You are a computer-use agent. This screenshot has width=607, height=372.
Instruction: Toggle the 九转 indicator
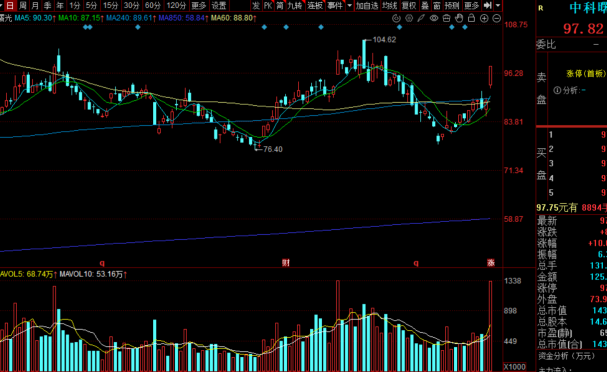point(295,5)
